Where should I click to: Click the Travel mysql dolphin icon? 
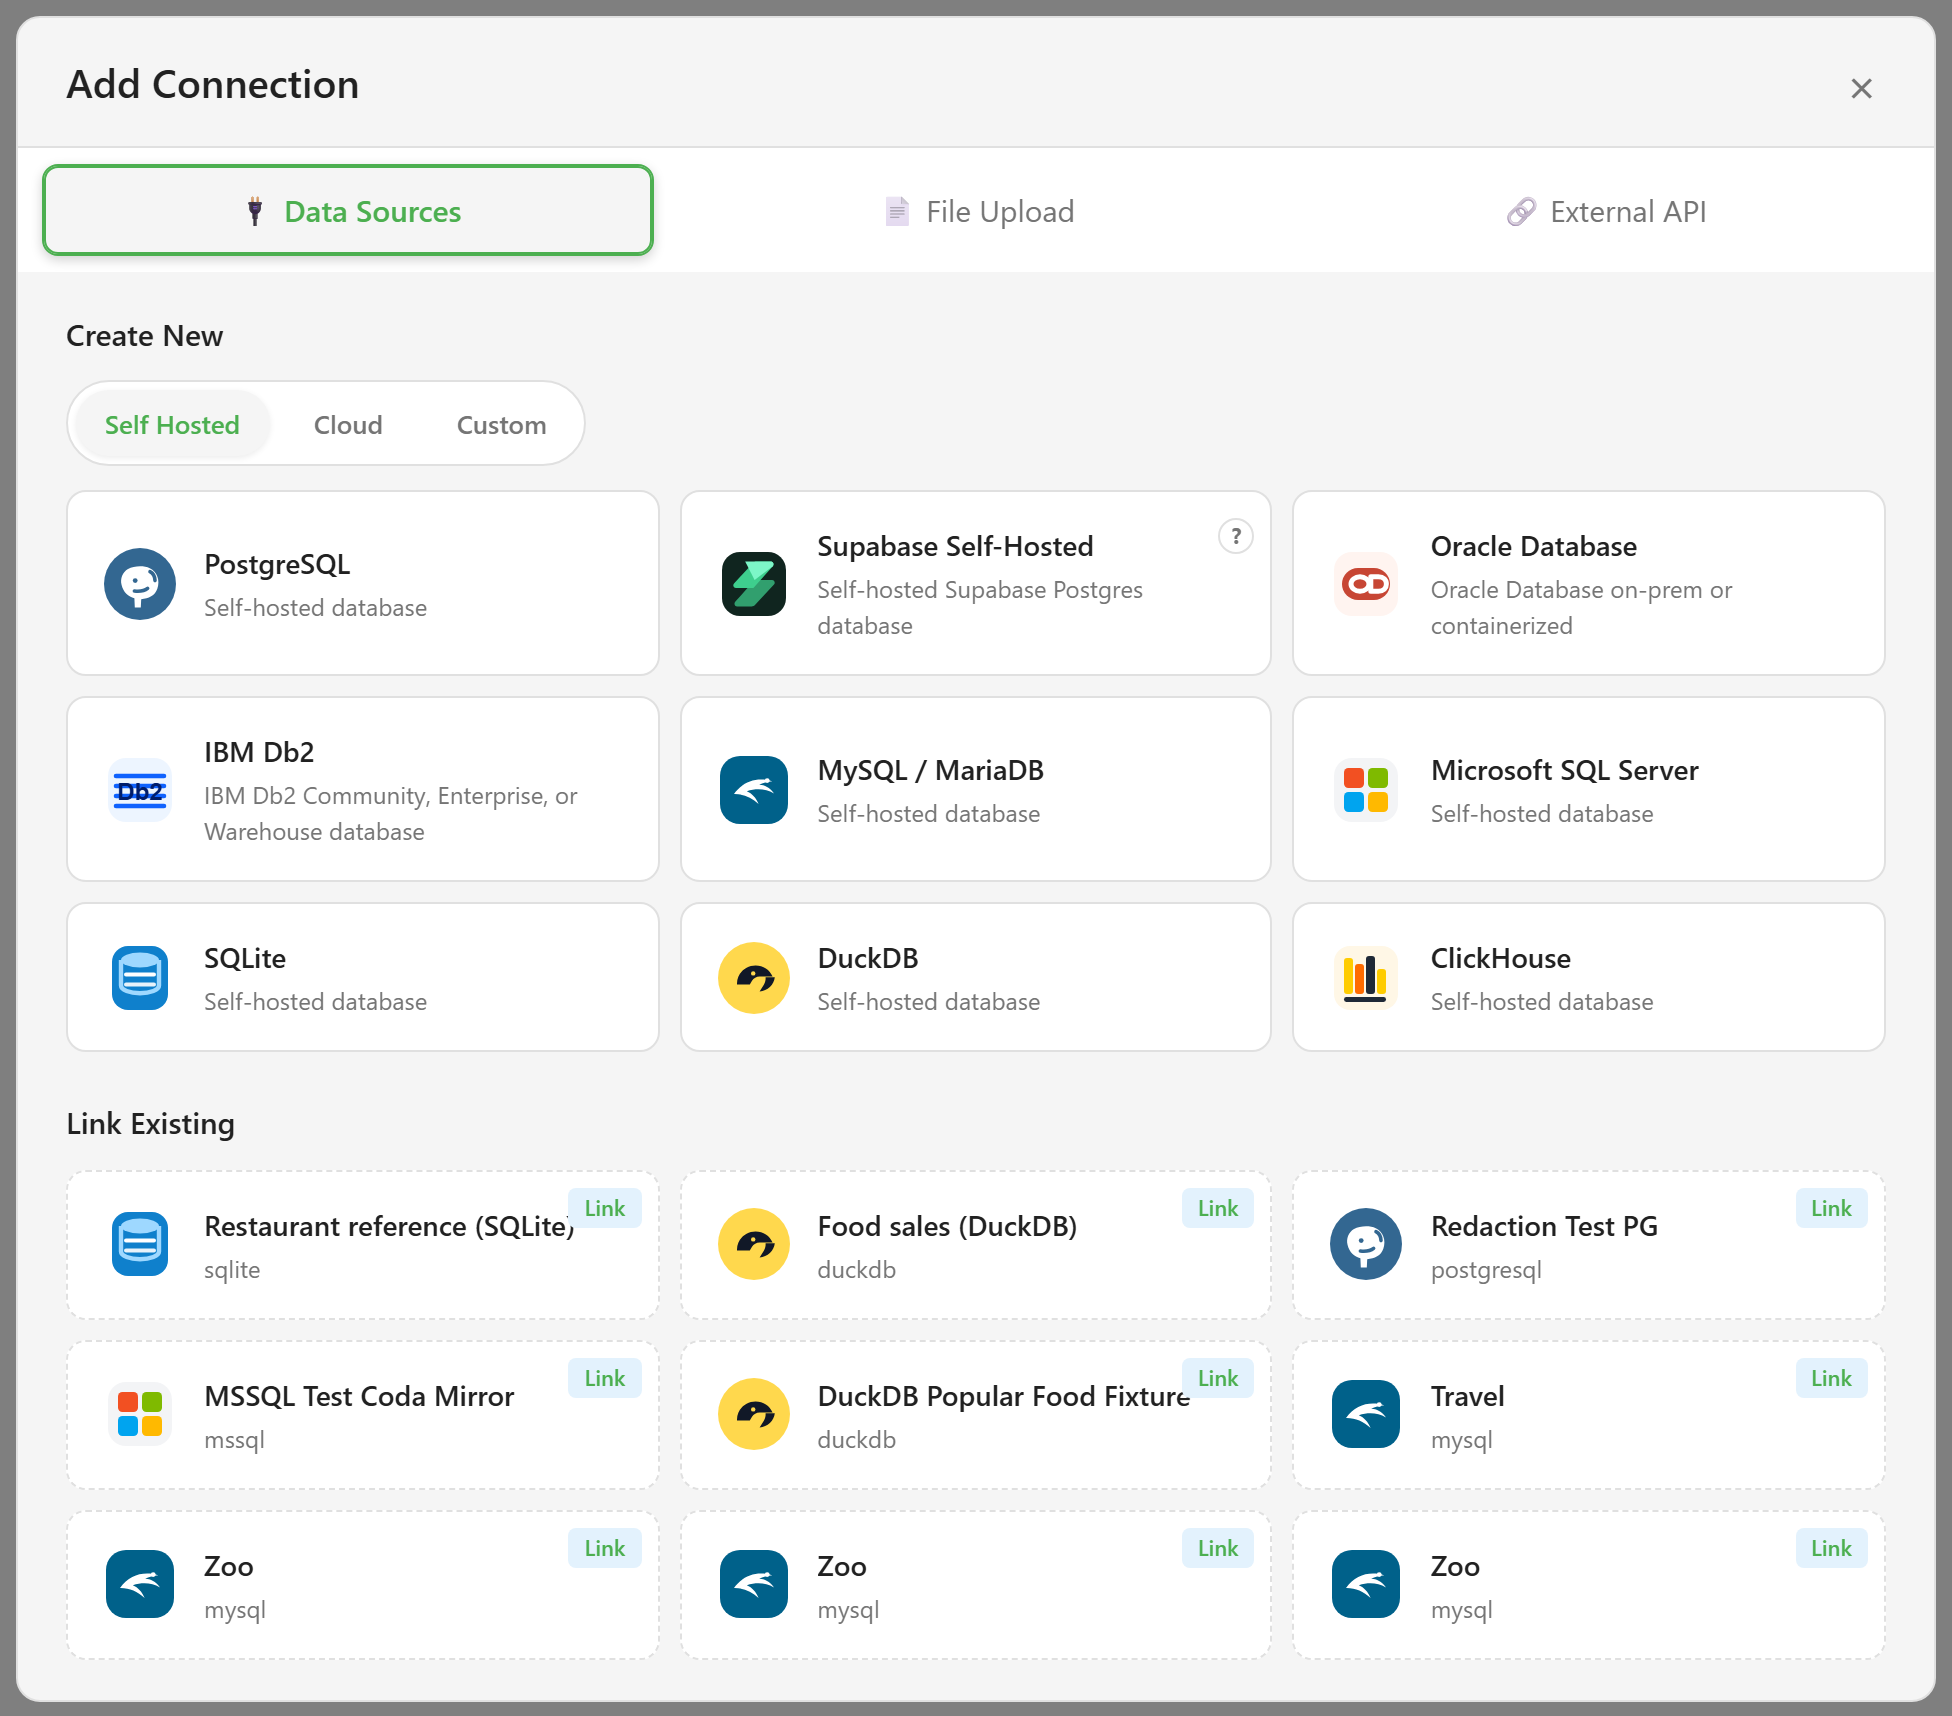point(1366,1414)
